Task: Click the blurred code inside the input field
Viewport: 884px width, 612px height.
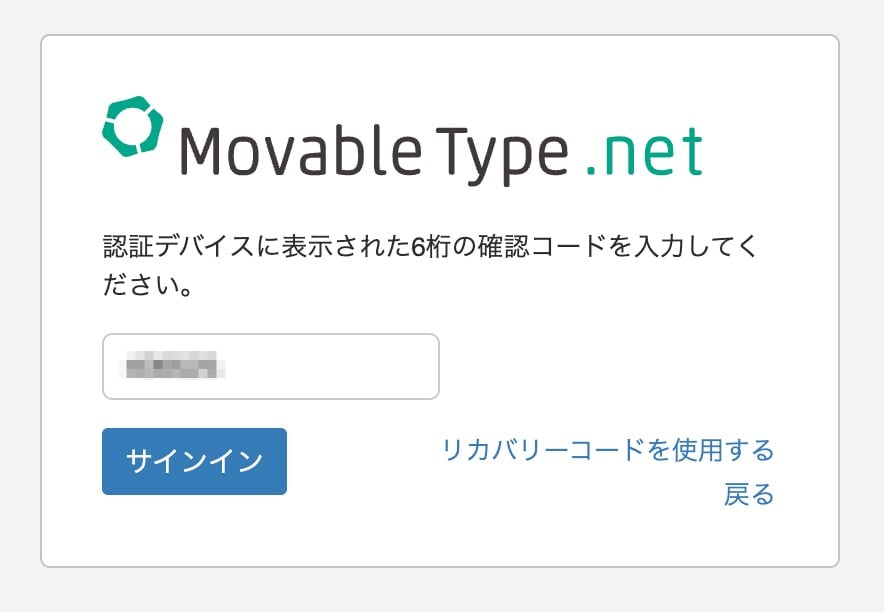Action: (x=169, y=367)
